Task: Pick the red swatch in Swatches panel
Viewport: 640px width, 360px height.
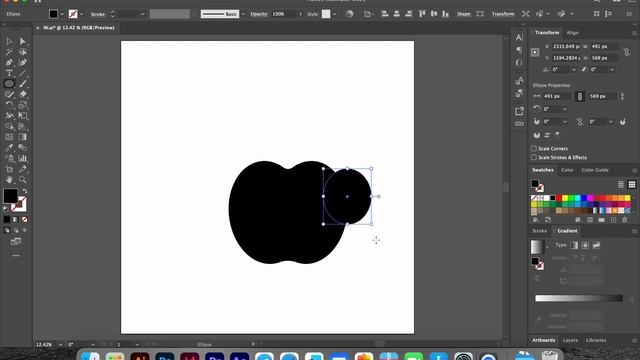Action: click(559, 198)
